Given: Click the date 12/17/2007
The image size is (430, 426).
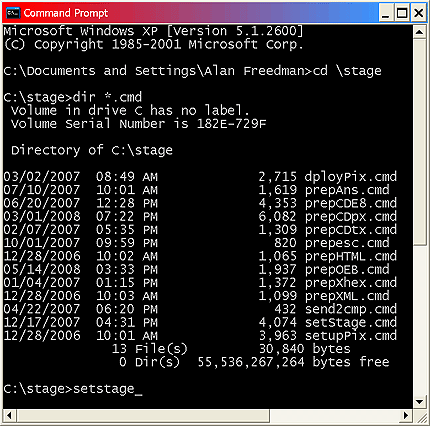Looking at the screenshot, I should (42, 322).
